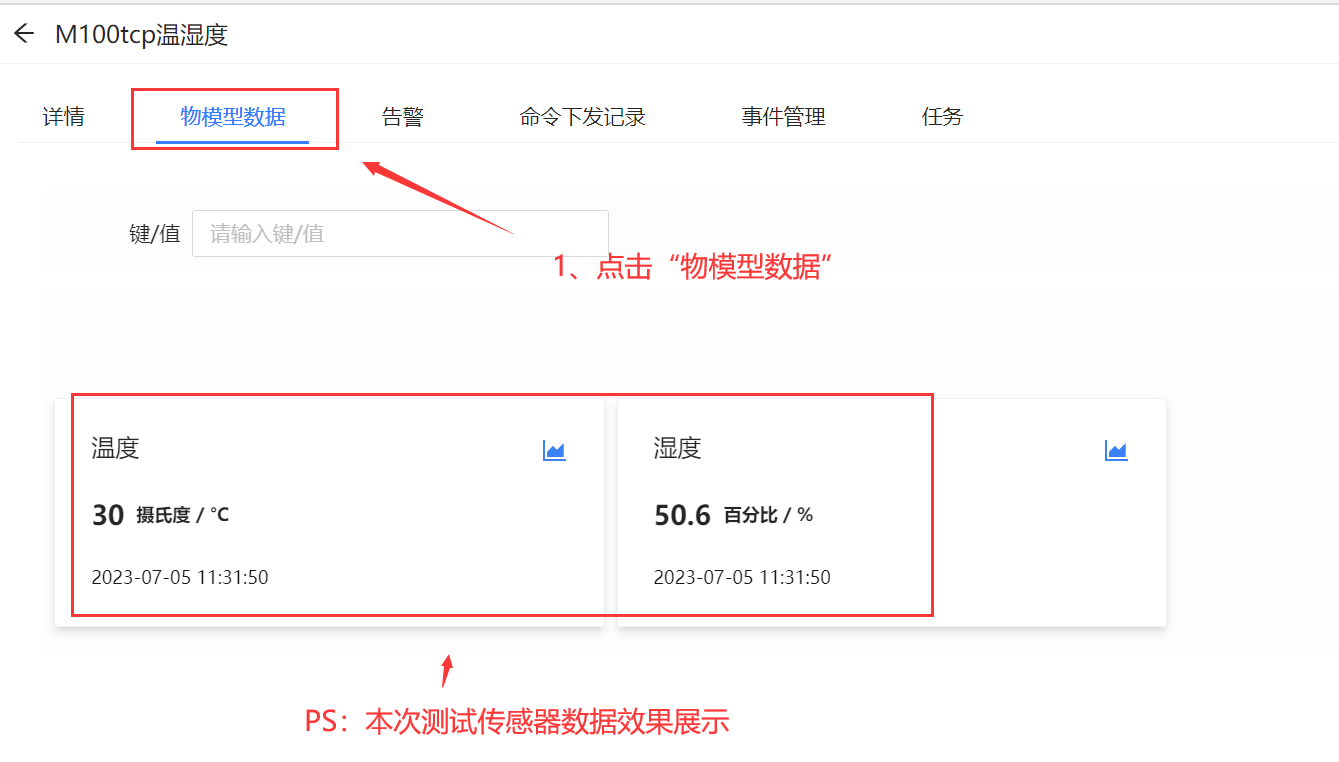
Task: Open the temperature (温度) chart icon
Action: 554,451
